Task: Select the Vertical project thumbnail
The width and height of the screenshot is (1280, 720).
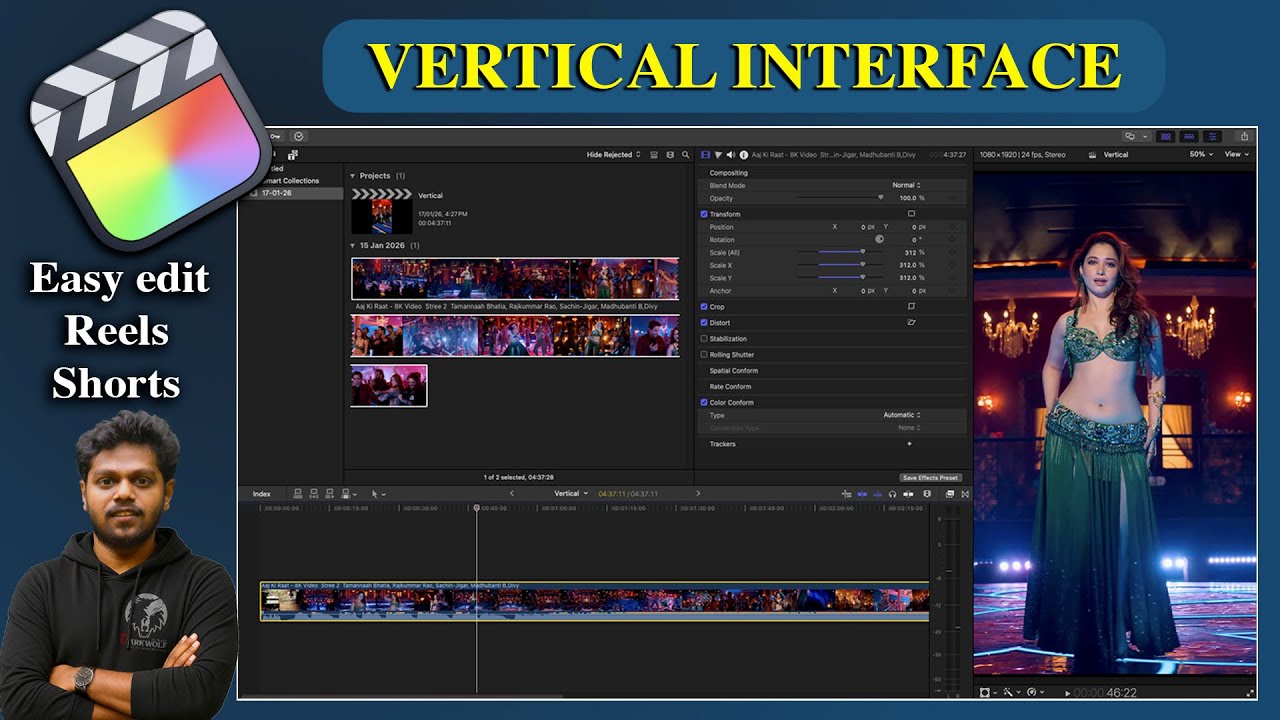Action: point(382,210)
